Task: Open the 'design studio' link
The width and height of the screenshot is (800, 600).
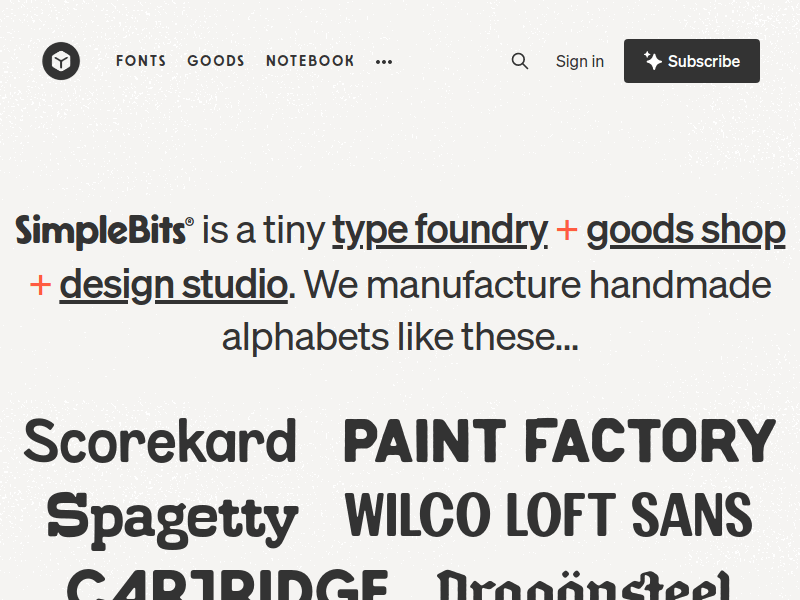Action: [174, 285]
